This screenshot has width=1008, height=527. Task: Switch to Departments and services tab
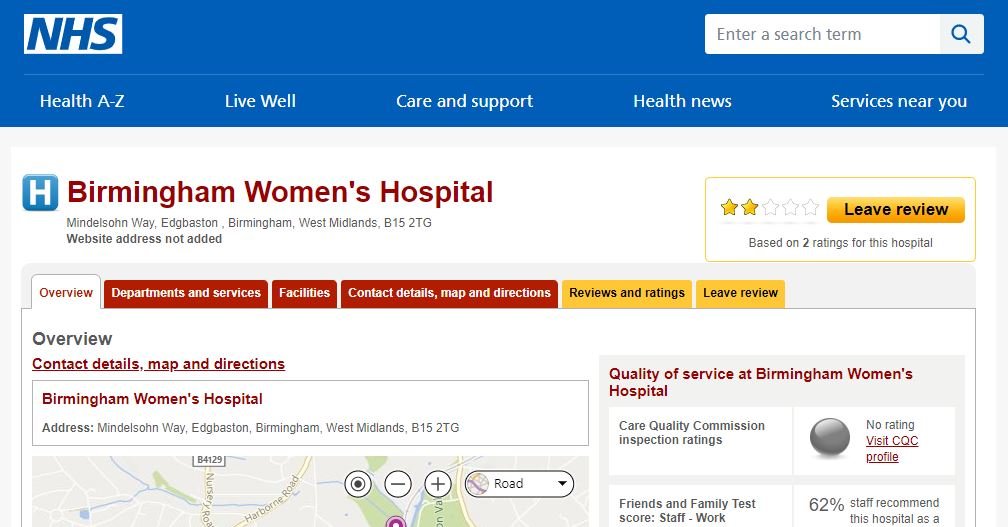click(186, 293)
